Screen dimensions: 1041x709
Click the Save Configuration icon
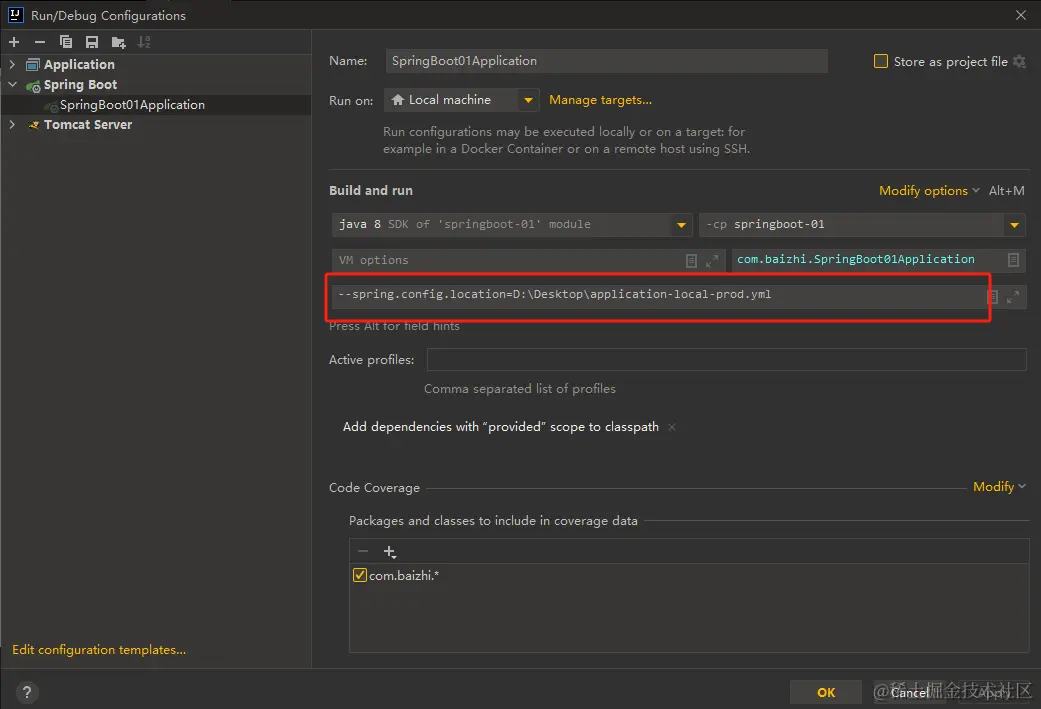pos(92,42)
